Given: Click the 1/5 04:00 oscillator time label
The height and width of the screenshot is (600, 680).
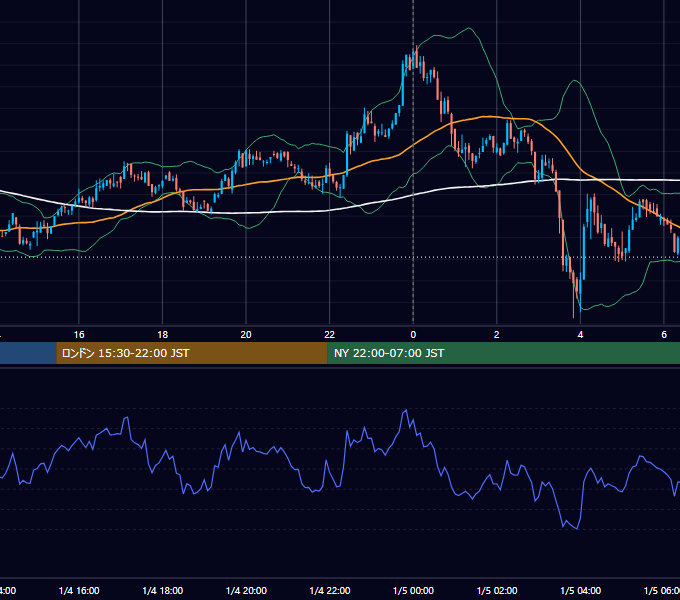Looking at the screenshot, I should [x=581, y=590].
